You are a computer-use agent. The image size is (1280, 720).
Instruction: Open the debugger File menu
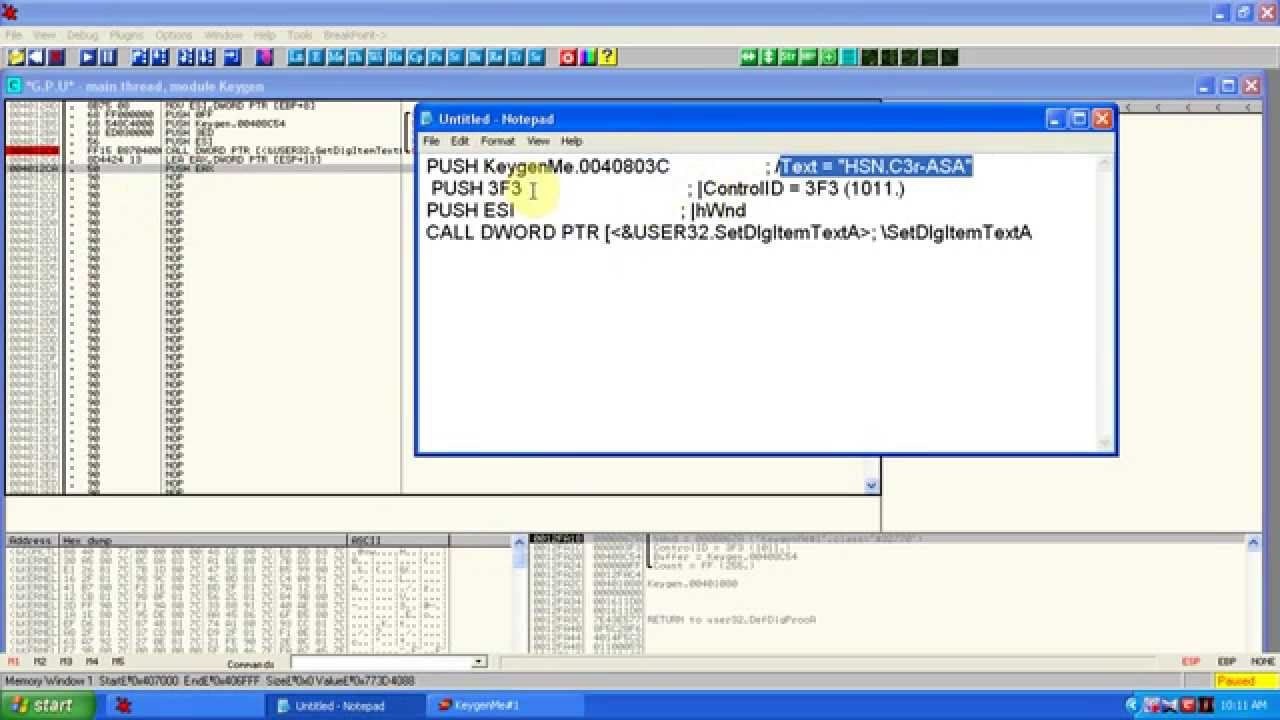coord(13,35)
